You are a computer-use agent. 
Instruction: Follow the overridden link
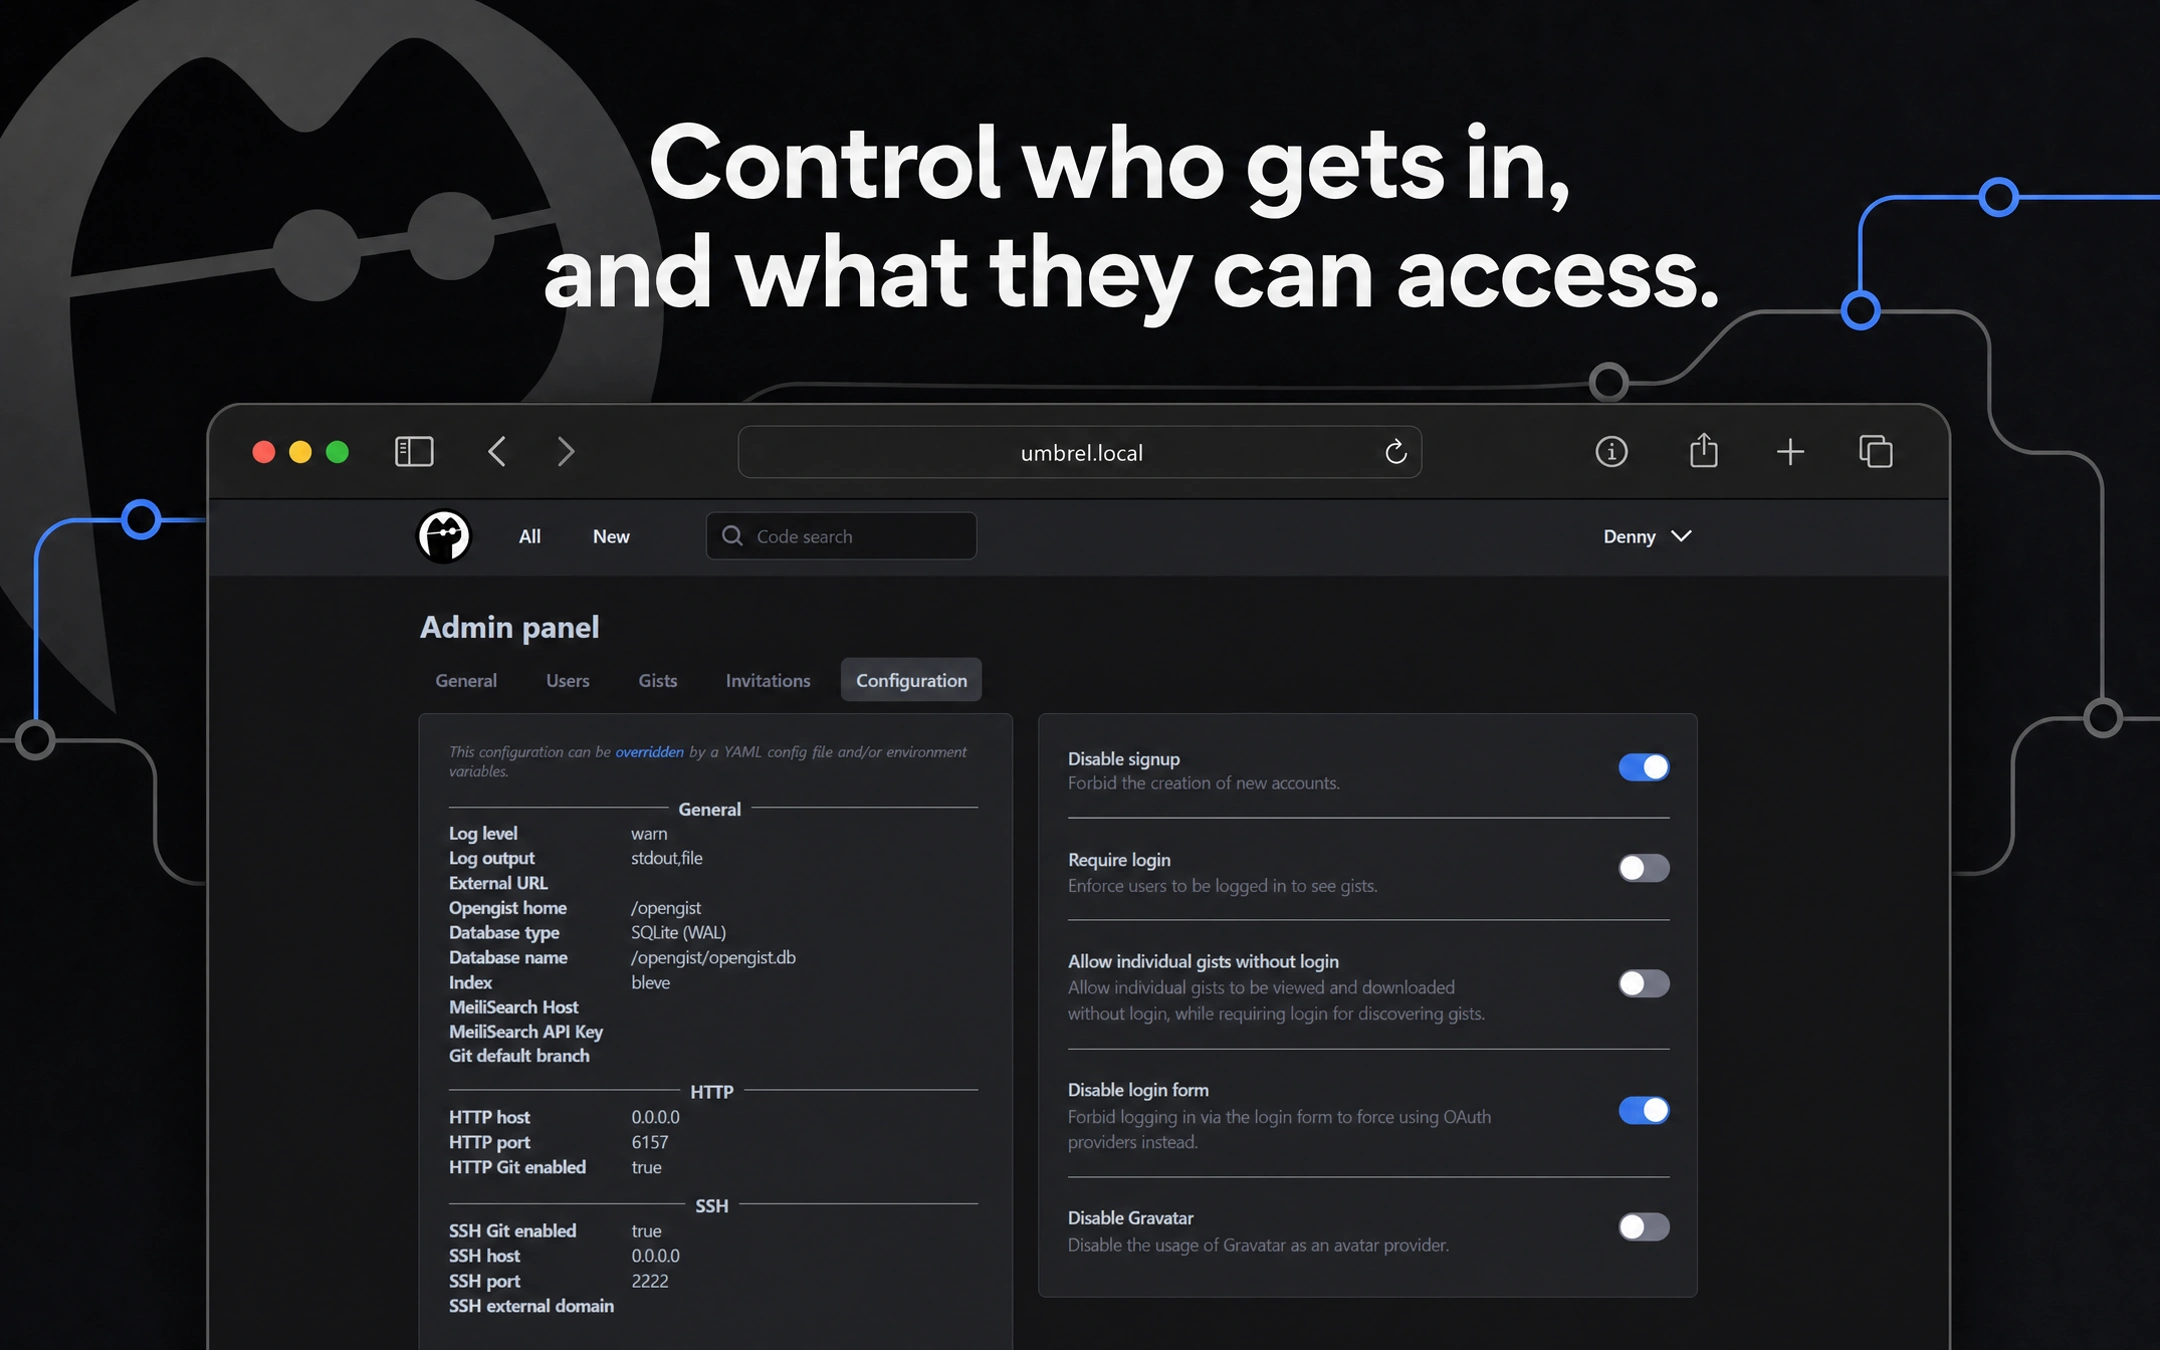pyautogui.click(x=649, y=752)
